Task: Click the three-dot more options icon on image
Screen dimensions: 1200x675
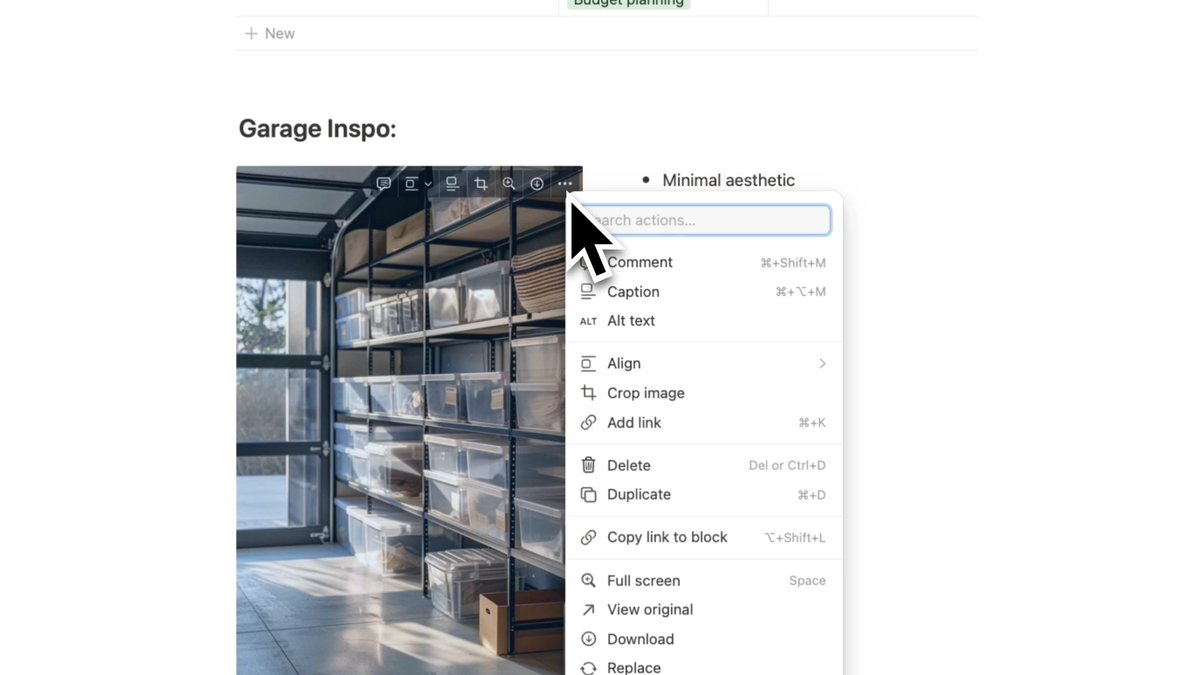Action: [x=566, y=184]
